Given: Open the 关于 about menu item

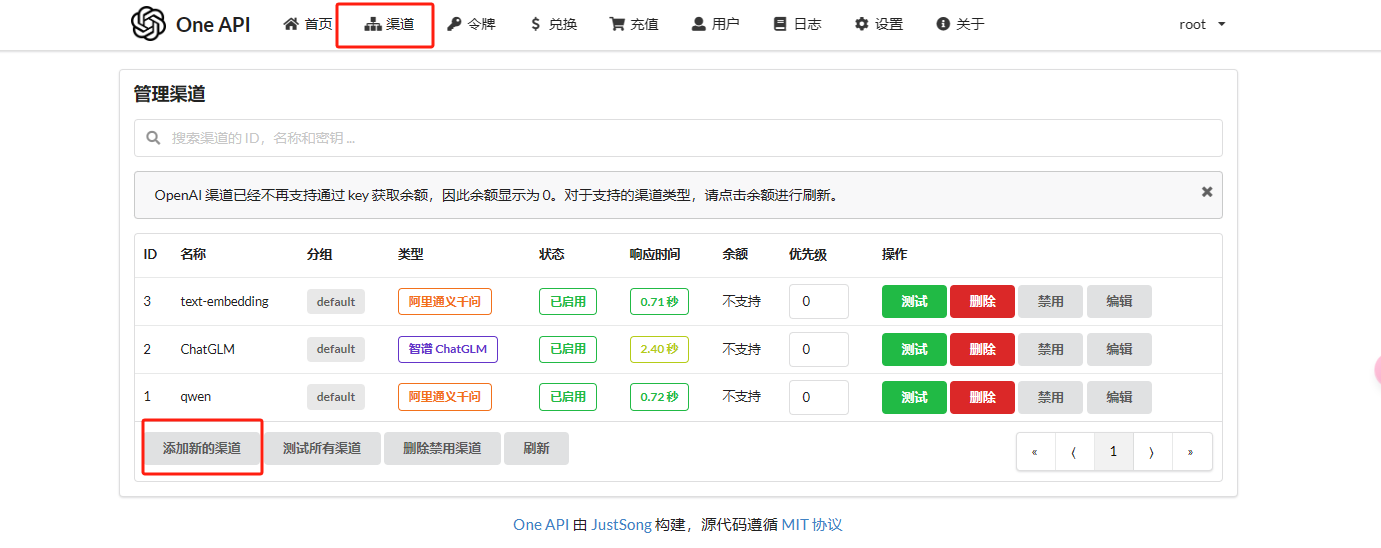Looking at the screenshot, I should [960, 24].
